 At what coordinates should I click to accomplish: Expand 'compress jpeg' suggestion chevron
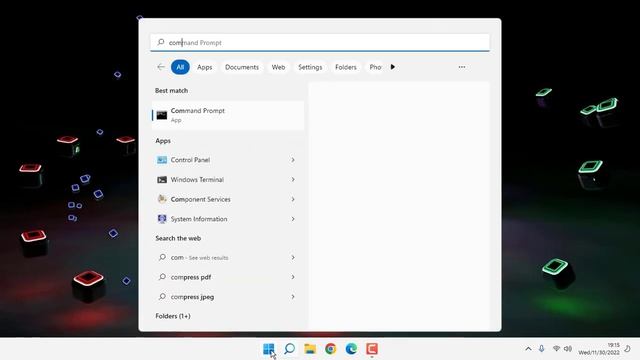[293, 296]
